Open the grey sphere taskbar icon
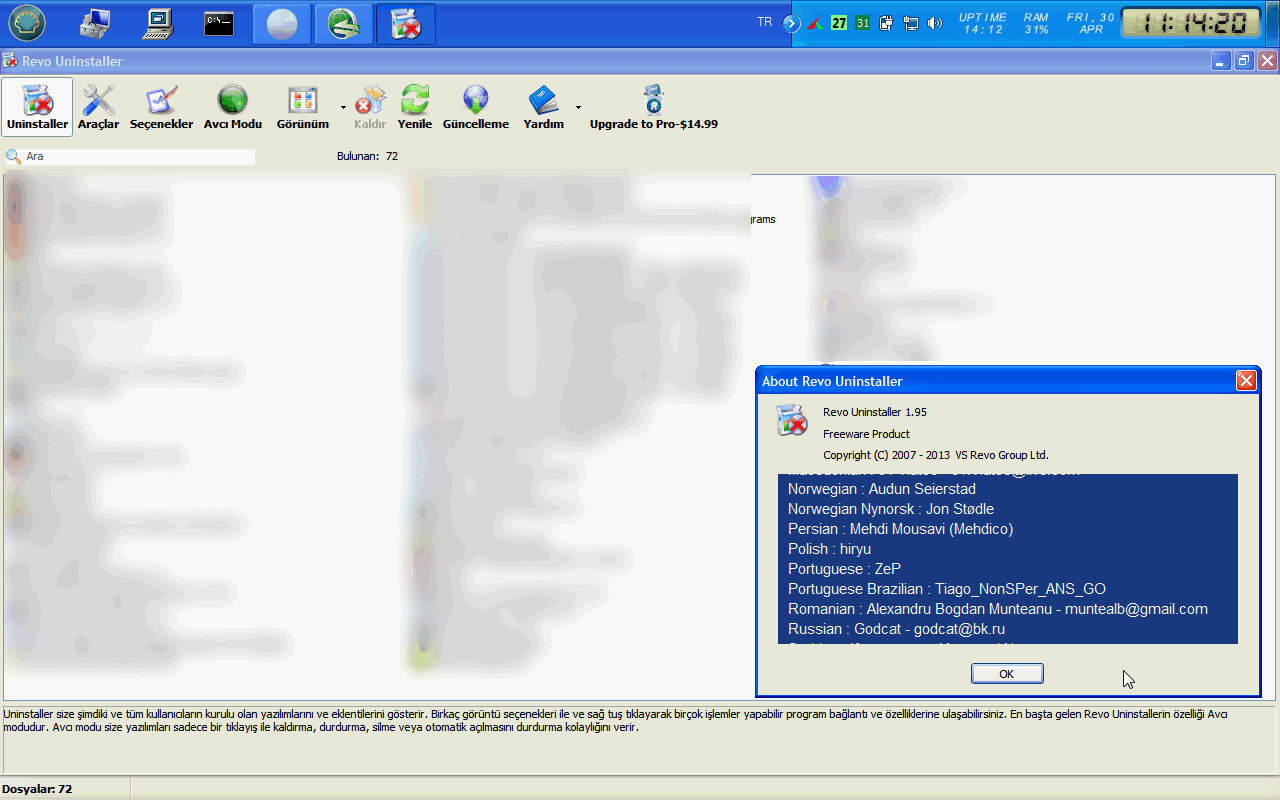This screenshot has height=800, width=1280. coord(281,24)
